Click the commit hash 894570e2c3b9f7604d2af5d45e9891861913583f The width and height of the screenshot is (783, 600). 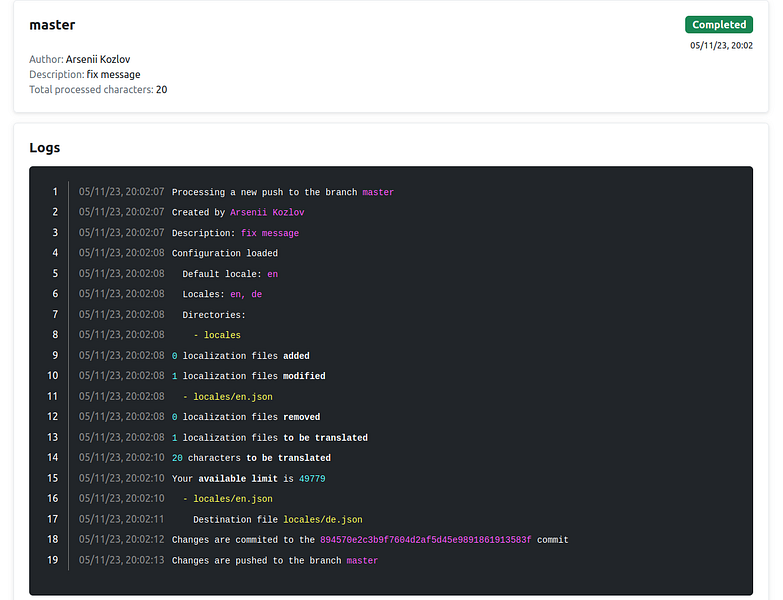(x=426, y=540)
